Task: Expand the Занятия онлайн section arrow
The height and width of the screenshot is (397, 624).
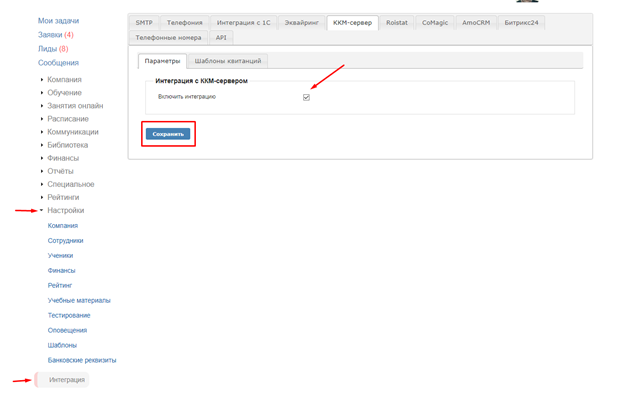Action: 42,106
